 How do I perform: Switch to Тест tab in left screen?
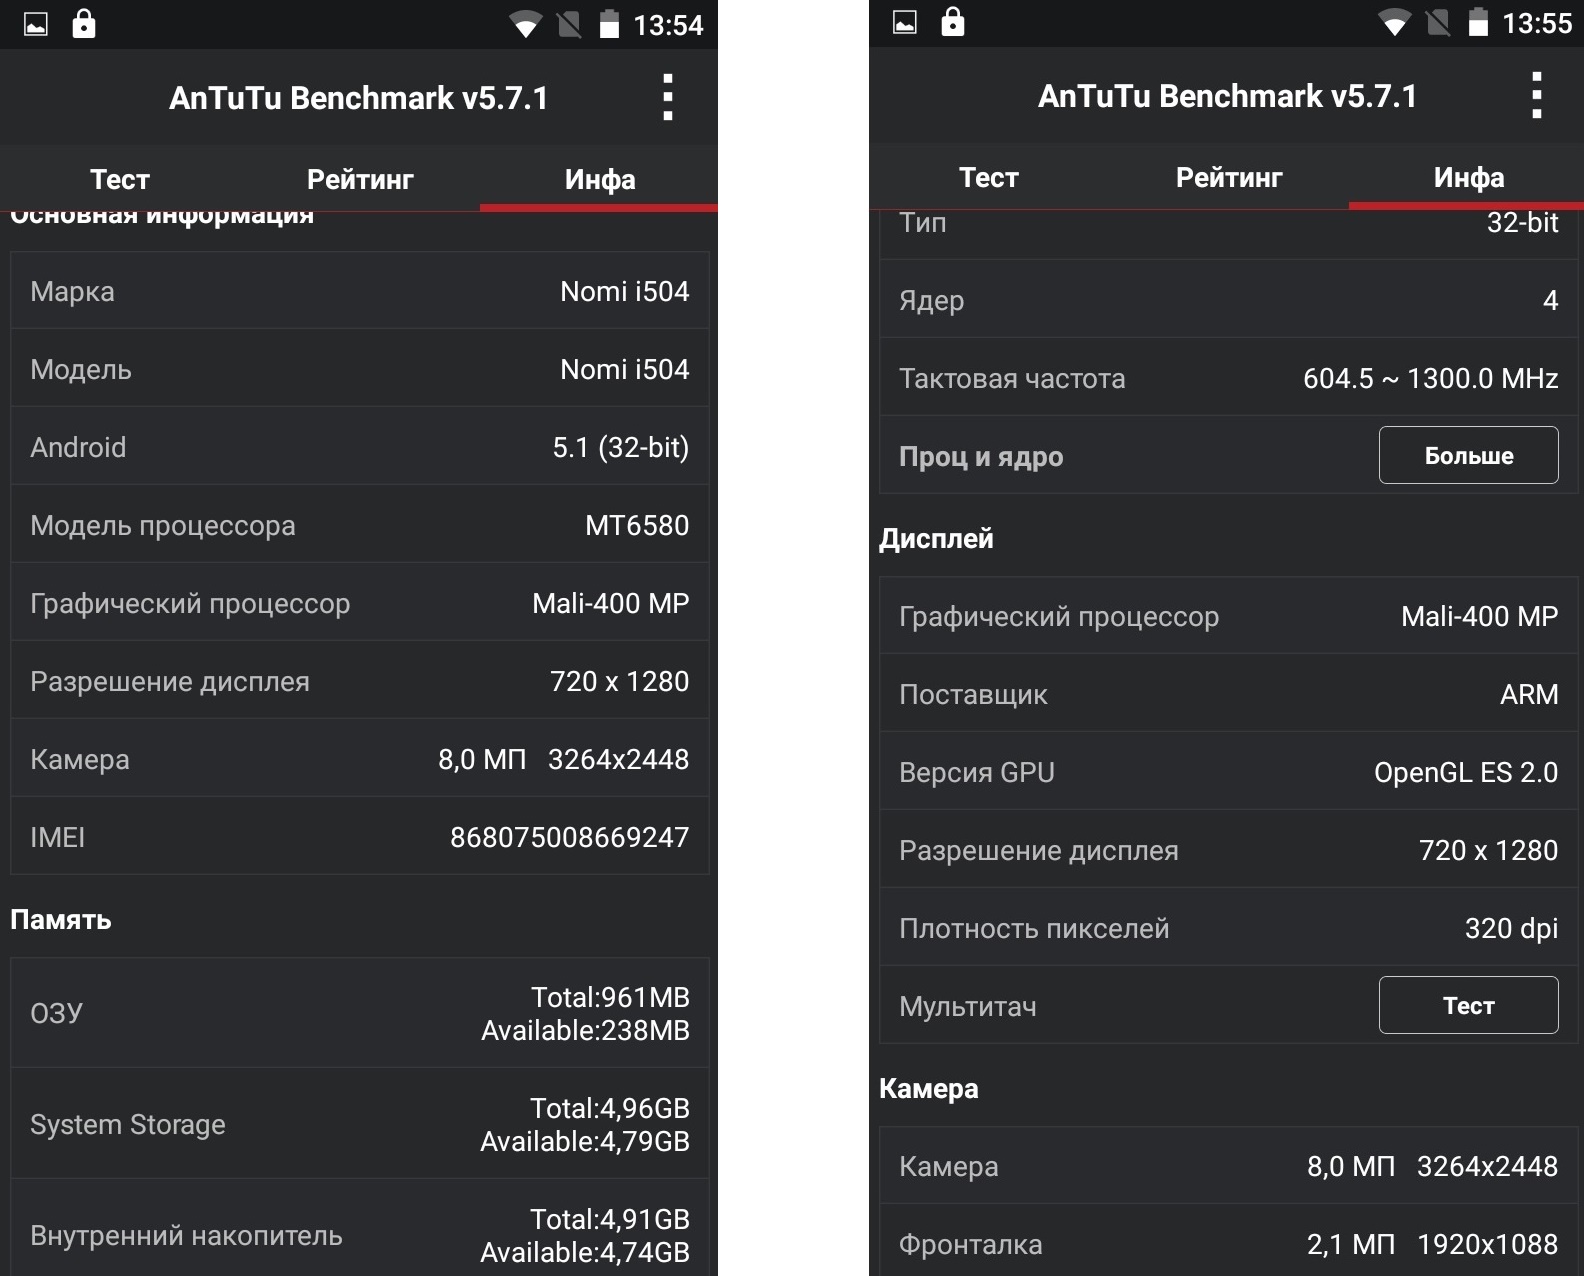pyautogui.click(x=120, y=179)
